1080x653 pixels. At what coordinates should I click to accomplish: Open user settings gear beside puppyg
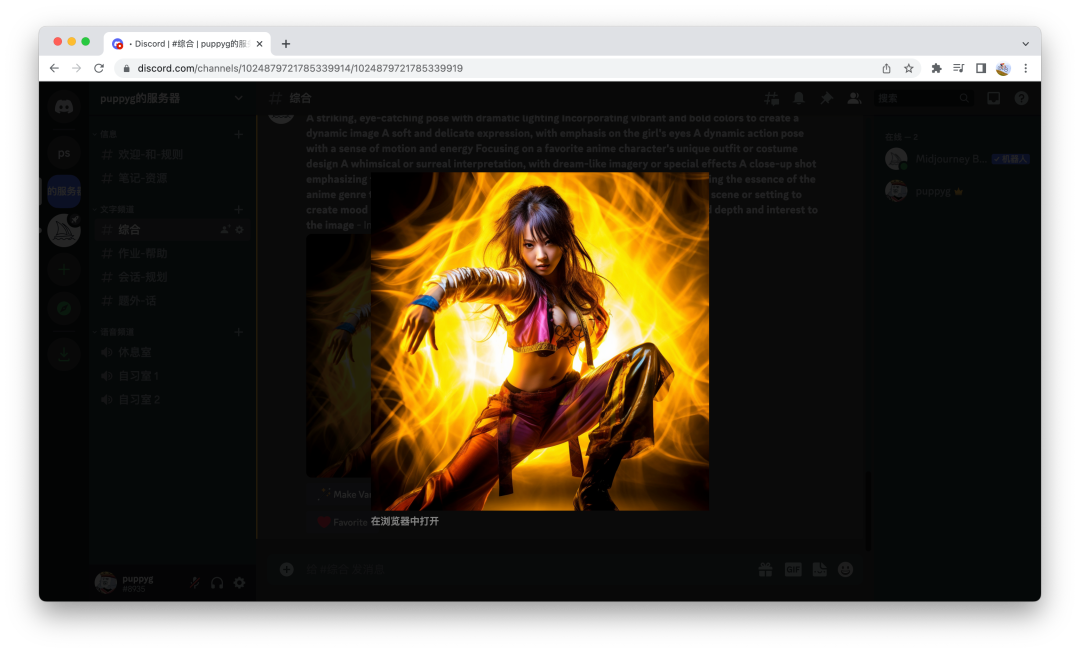[x=239, y=583]
